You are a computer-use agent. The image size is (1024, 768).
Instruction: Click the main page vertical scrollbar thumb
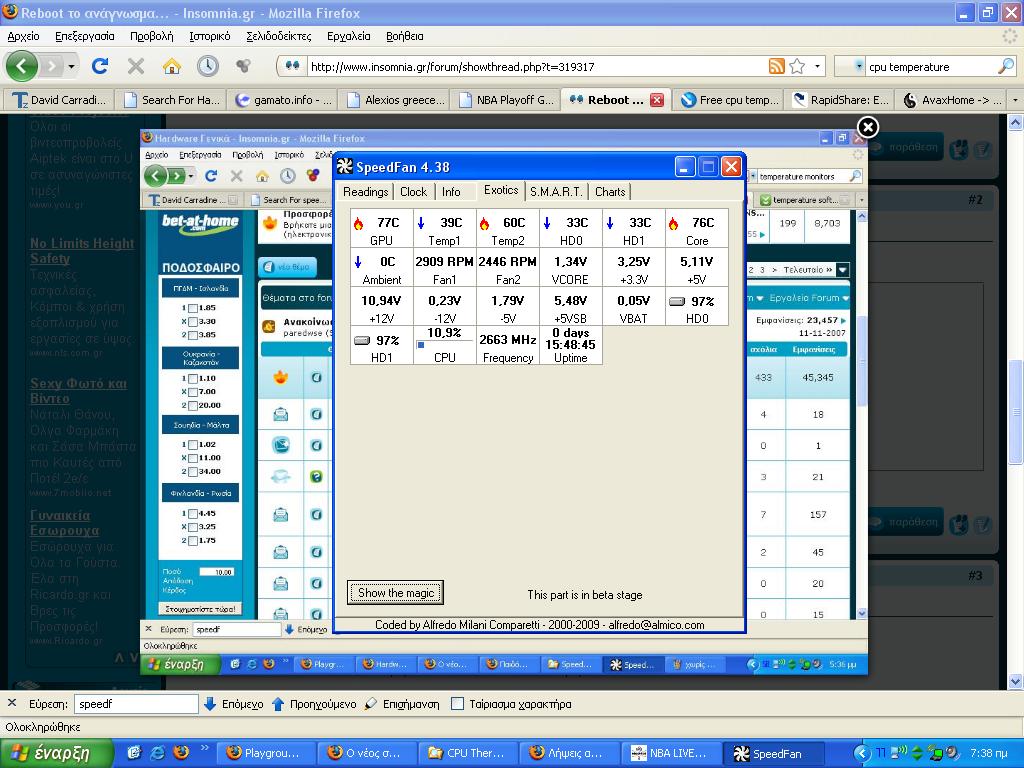point(1016,411)
